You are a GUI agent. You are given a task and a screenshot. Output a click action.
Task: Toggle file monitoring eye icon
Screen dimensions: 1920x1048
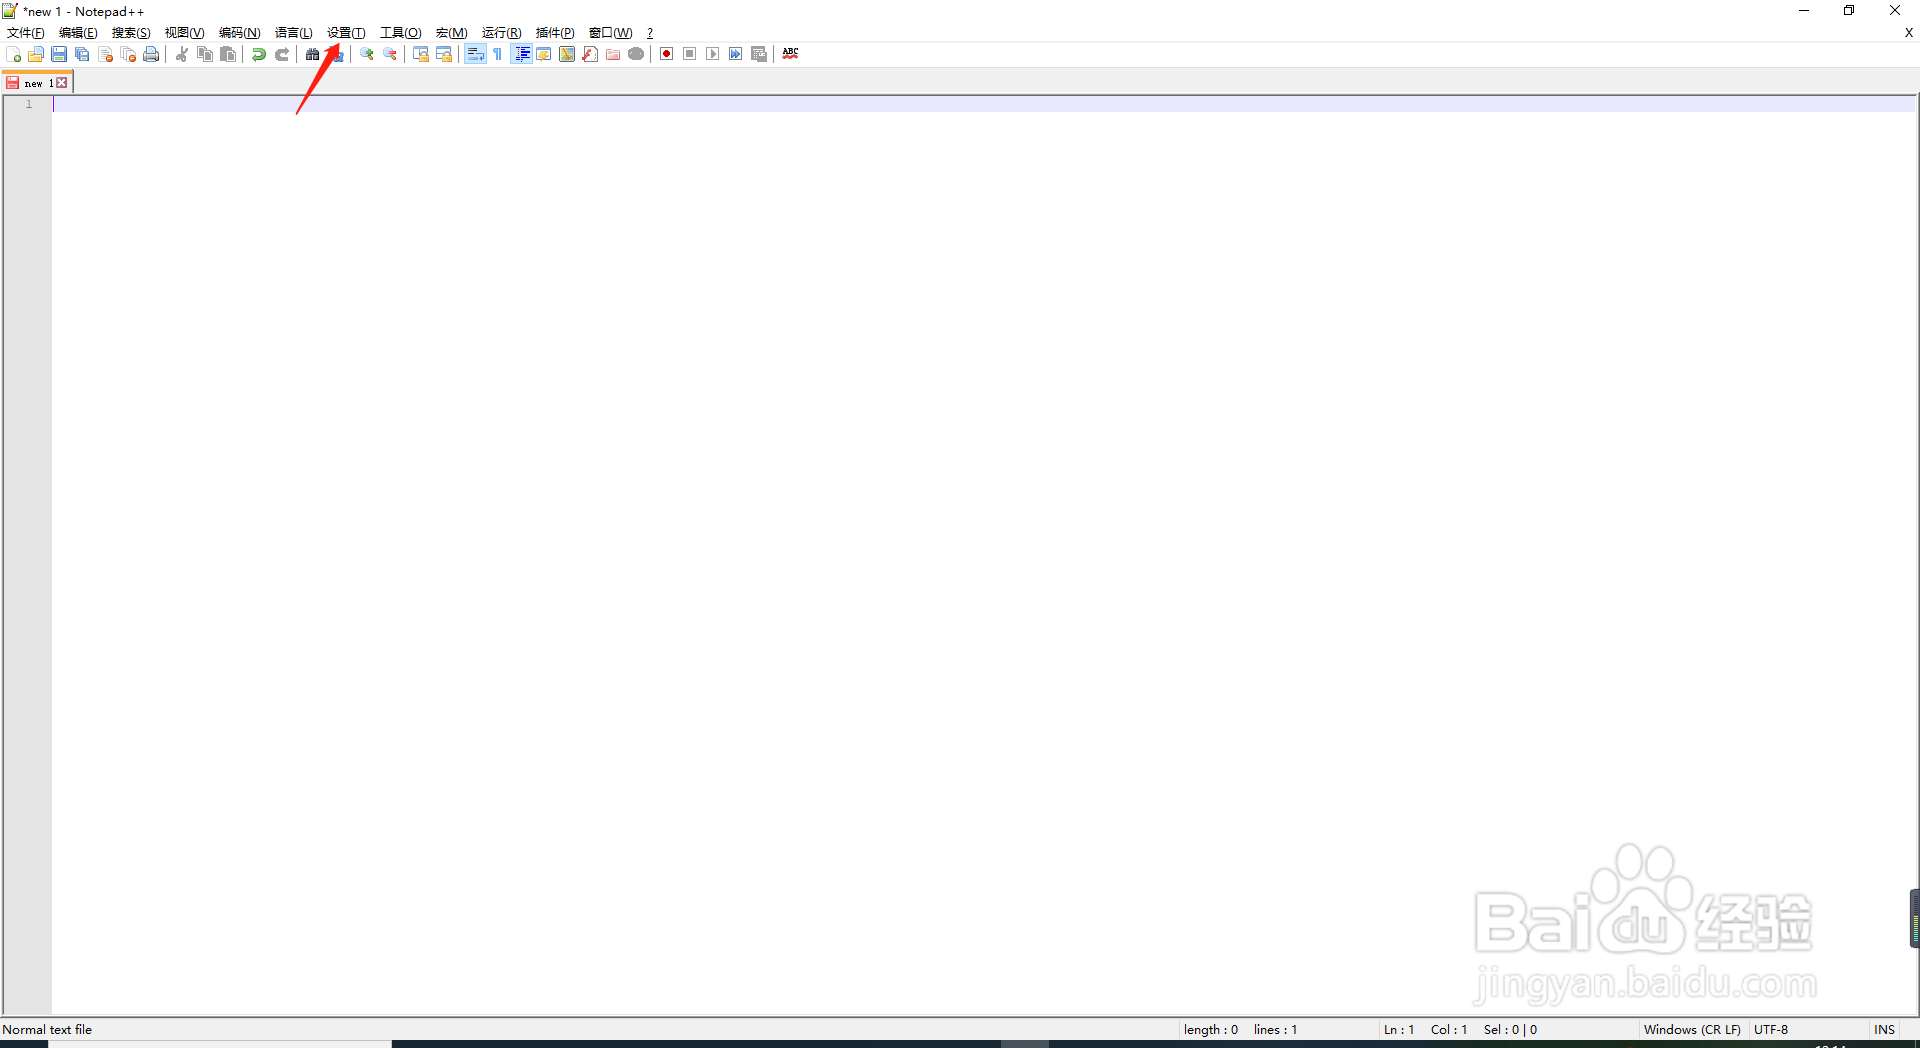click(x=636, y=54)
